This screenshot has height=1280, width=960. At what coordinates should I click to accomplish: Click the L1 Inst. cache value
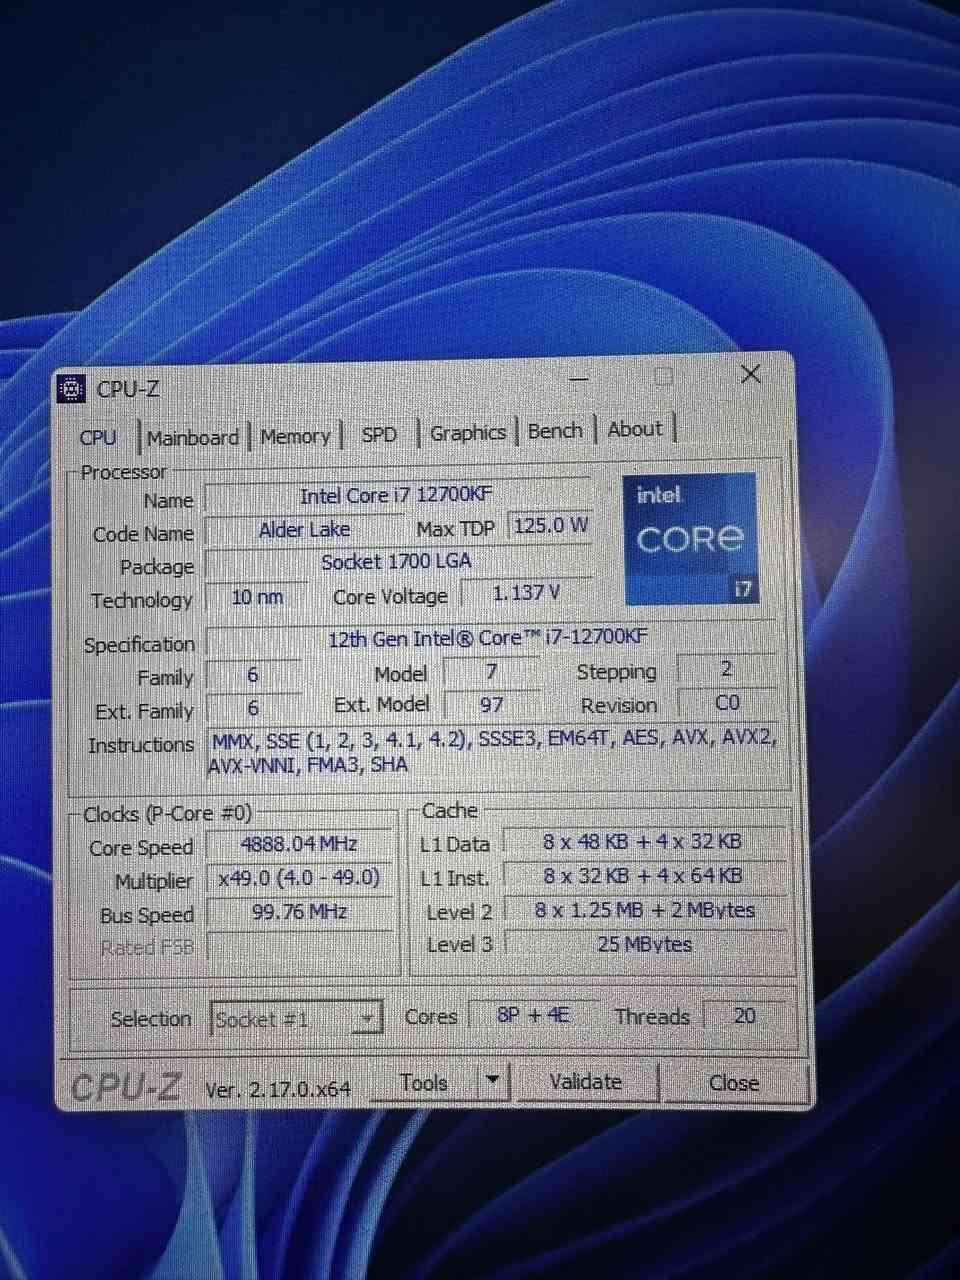(643, 876)
